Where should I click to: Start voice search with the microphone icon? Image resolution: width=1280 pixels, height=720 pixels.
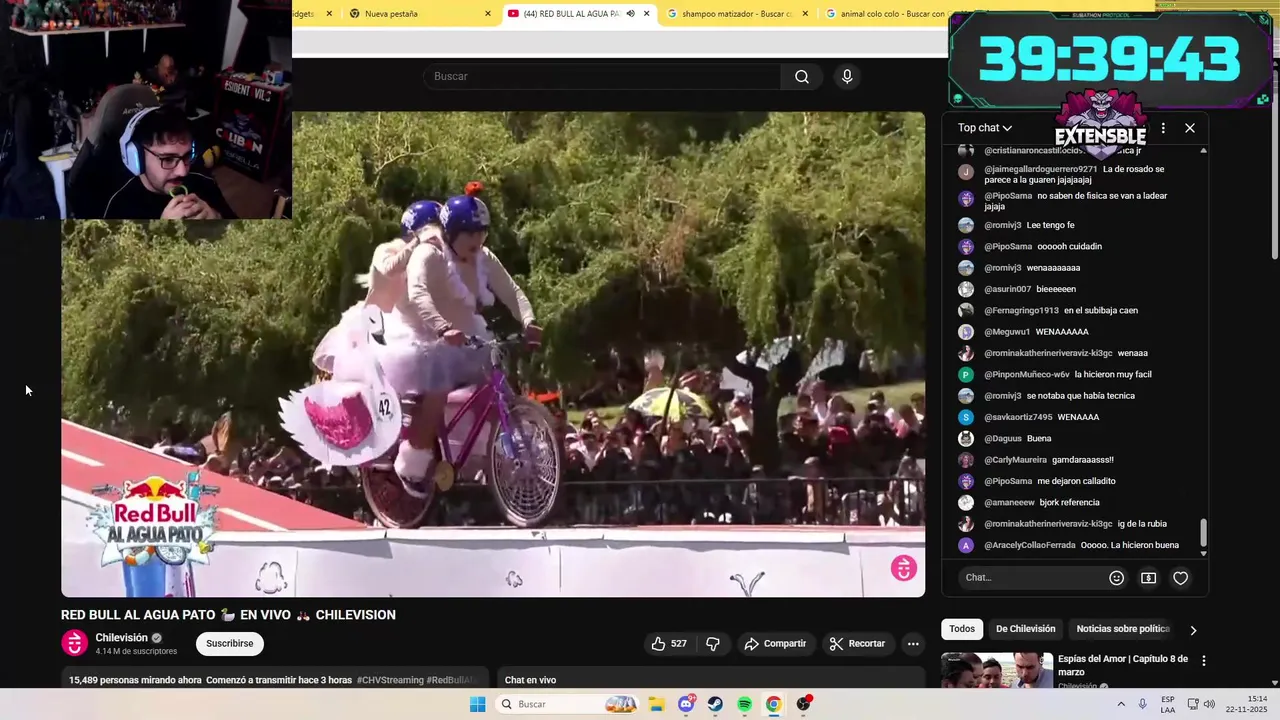847,77
